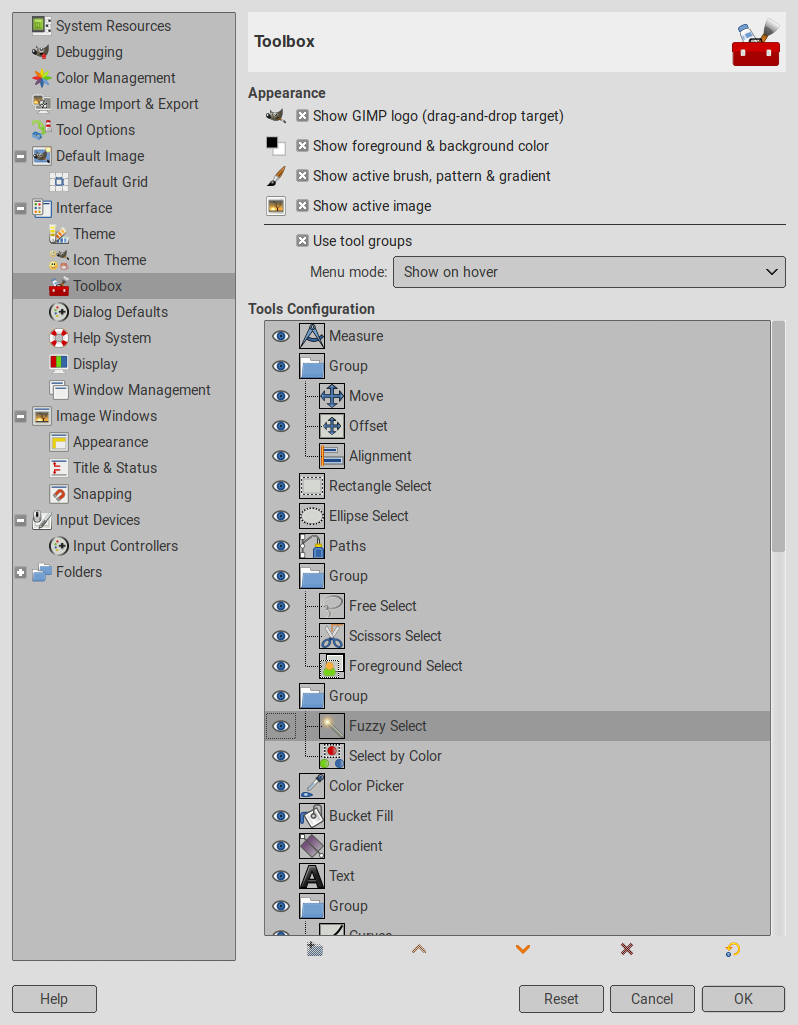Click the Scissors Select tool icon

tap(332, 637)
